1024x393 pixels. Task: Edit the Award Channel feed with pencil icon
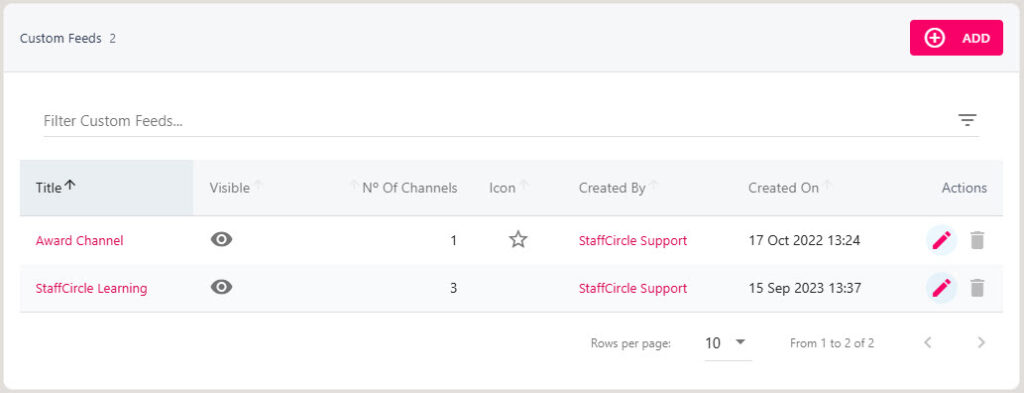[941, 240]
